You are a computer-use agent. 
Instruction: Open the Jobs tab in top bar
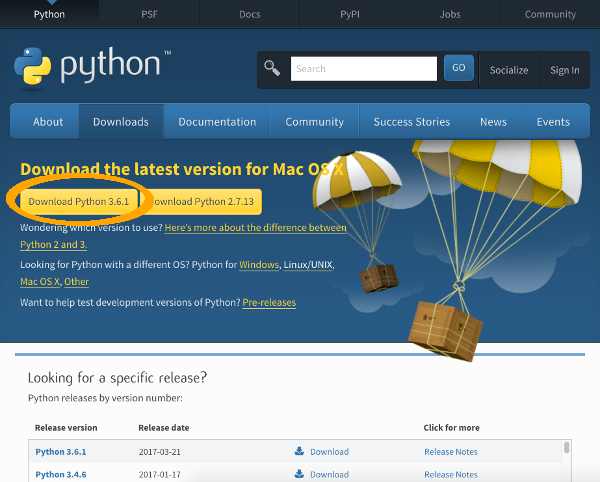450,14
